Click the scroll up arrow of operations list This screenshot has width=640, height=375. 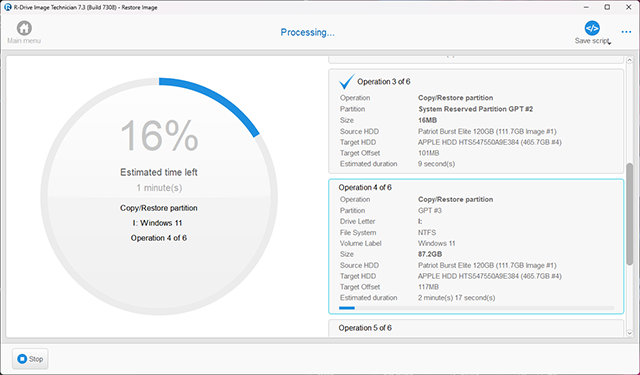point(629,60)
